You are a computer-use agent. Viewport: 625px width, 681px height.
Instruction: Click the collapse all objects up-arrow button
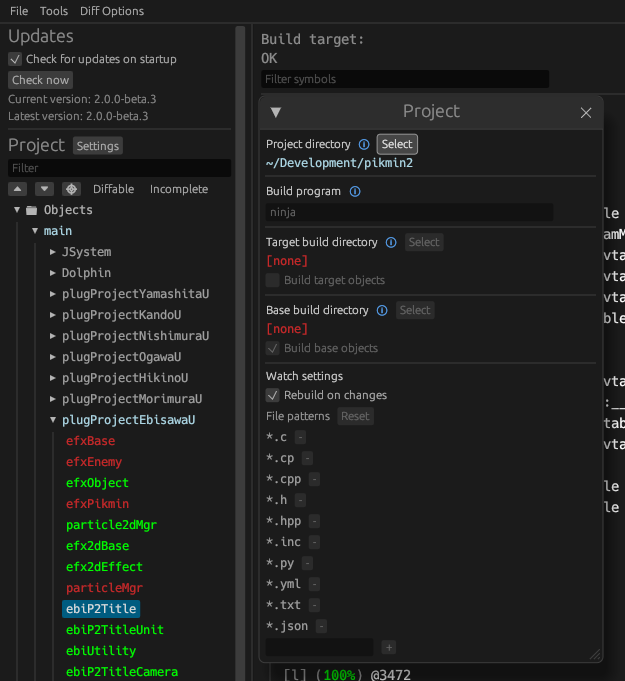[18, 189]
